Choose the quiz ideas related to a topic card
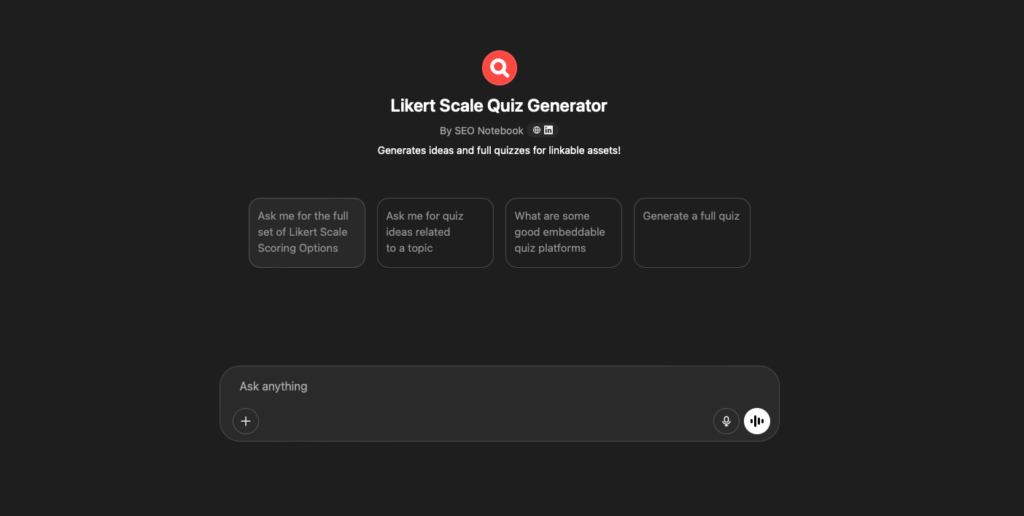 436,233
